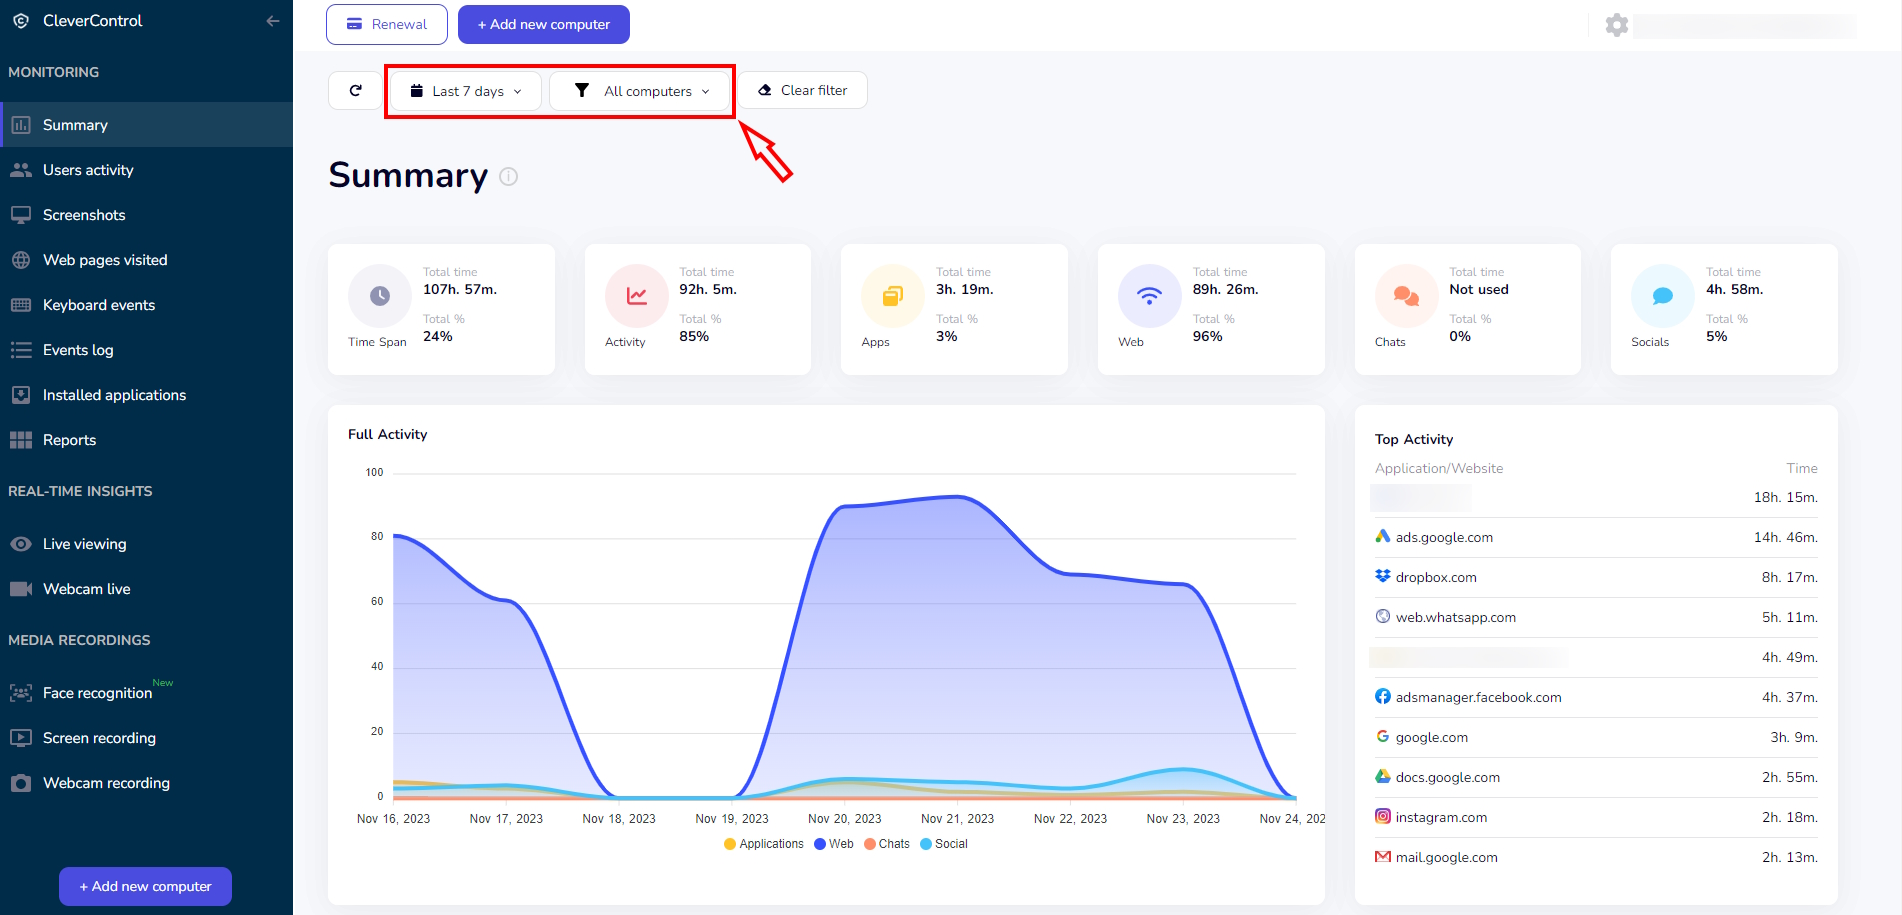This screenshot has height=915, width=1902.
Task: Toggle the Web series in chart legend
Action: [833, 844]
